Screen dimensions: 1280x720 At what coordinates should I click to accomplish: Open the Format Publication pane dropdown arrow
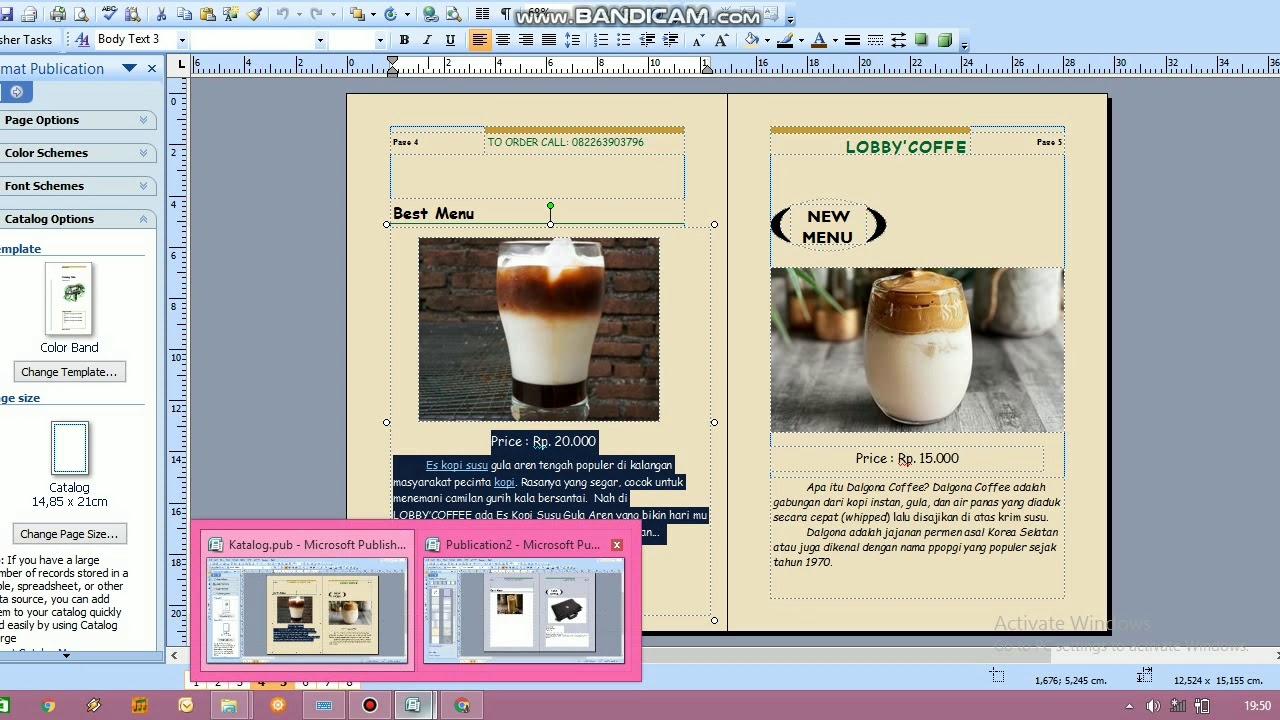pos(130,68)
